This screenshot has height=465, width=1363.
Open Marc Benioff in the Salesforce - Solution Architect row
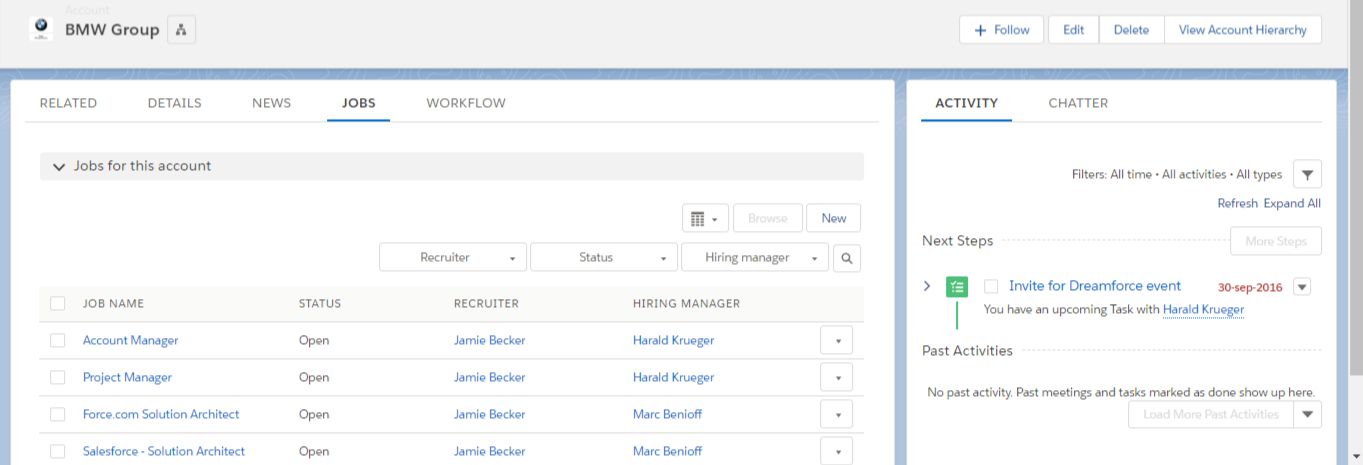(x=668, y=451)
